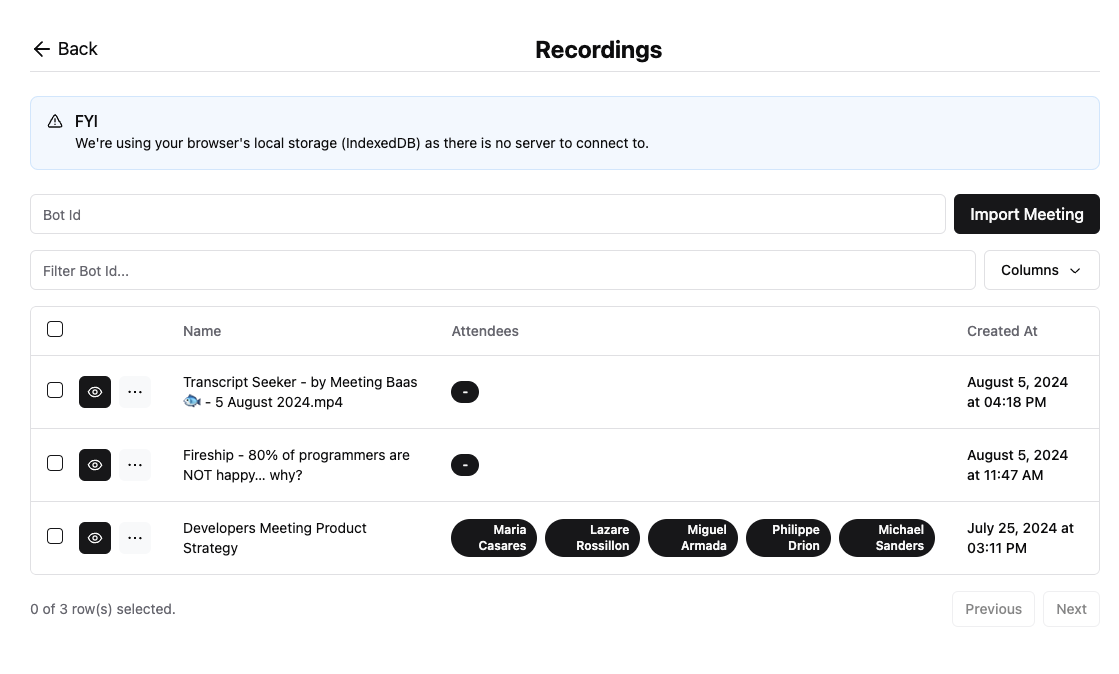The height and width of the screenshot is (674, 1119).
Task: Expand the attendees dash badge on the Fireship row
Action: point(465,464)
